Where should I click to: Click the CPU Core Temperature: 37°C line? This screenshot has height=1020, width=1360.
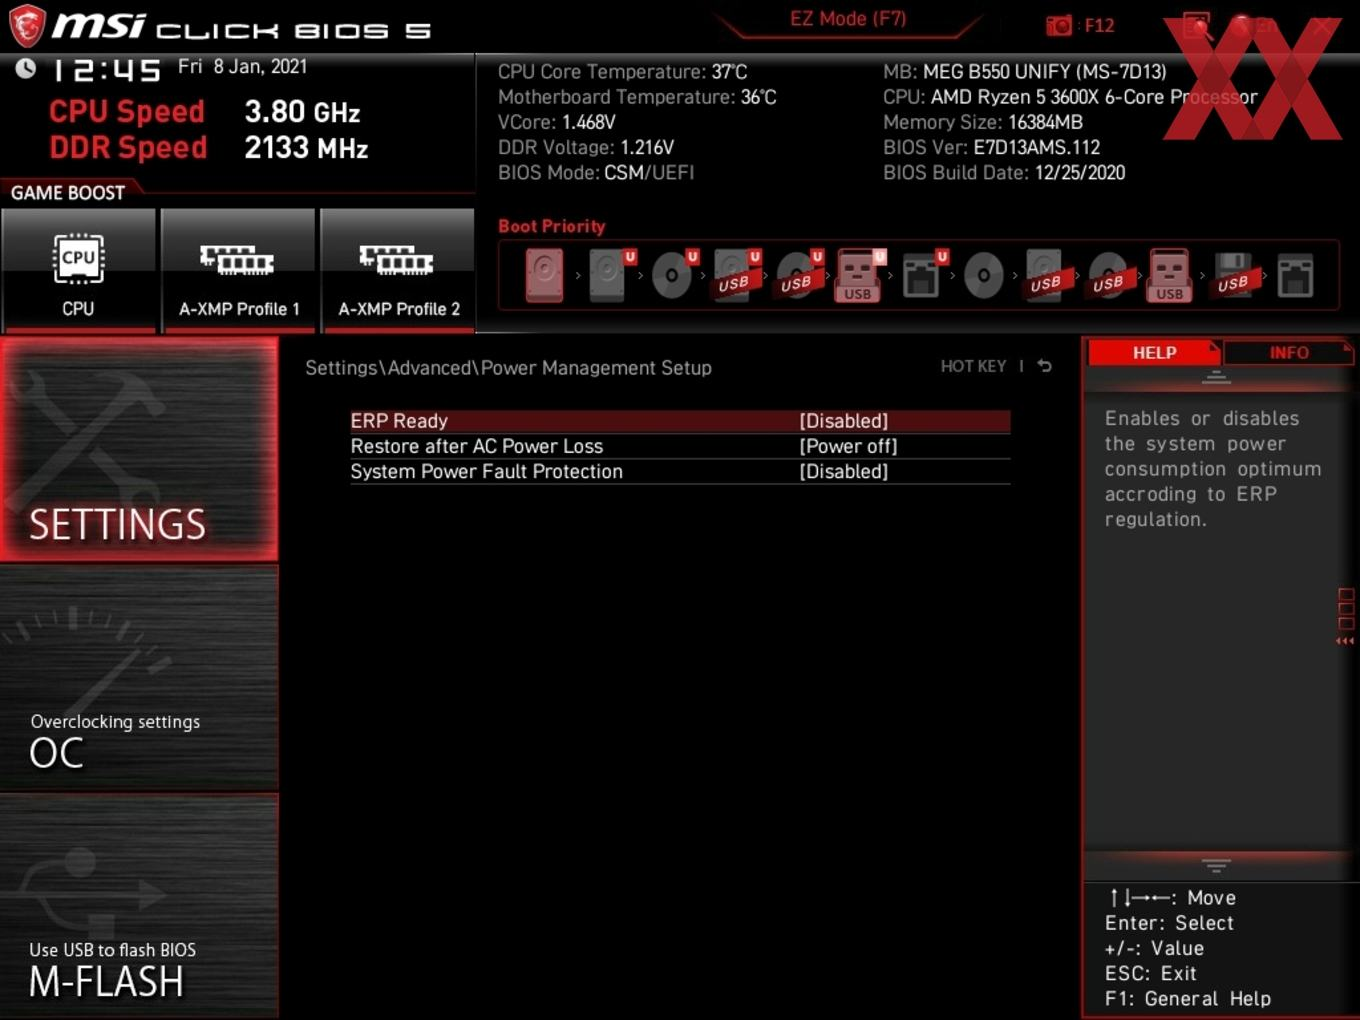click(x=622, y=71)
